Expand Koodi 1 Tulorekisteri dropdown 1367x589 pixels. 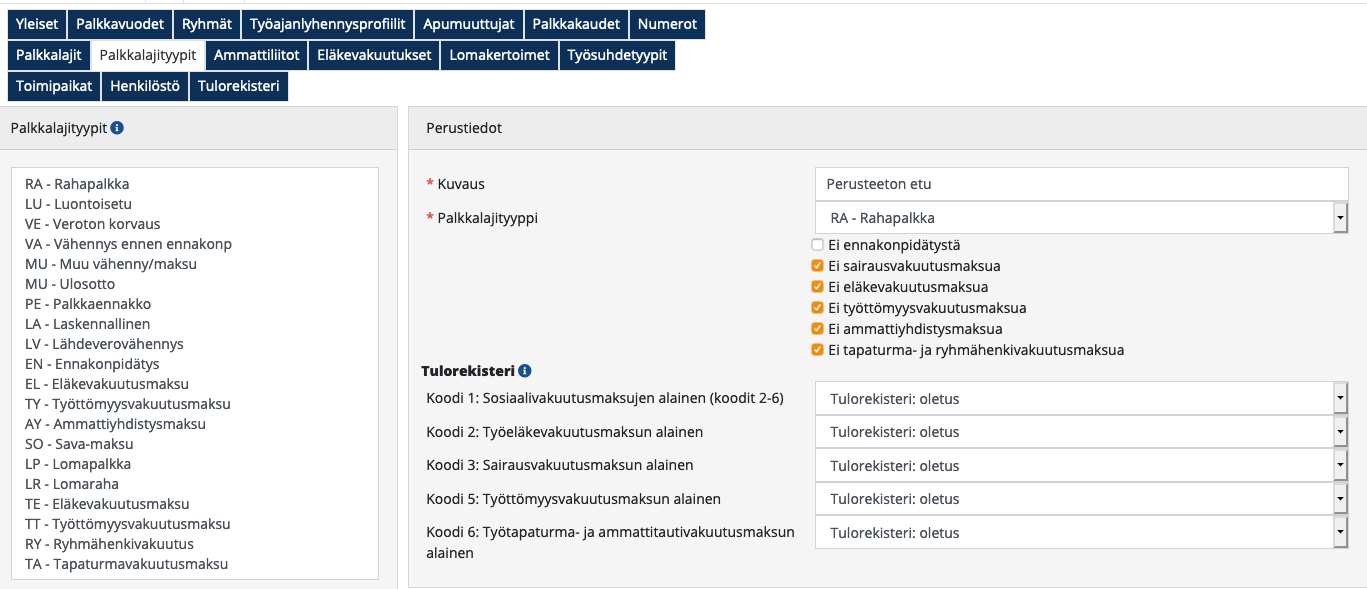(x=1081, y=399)
